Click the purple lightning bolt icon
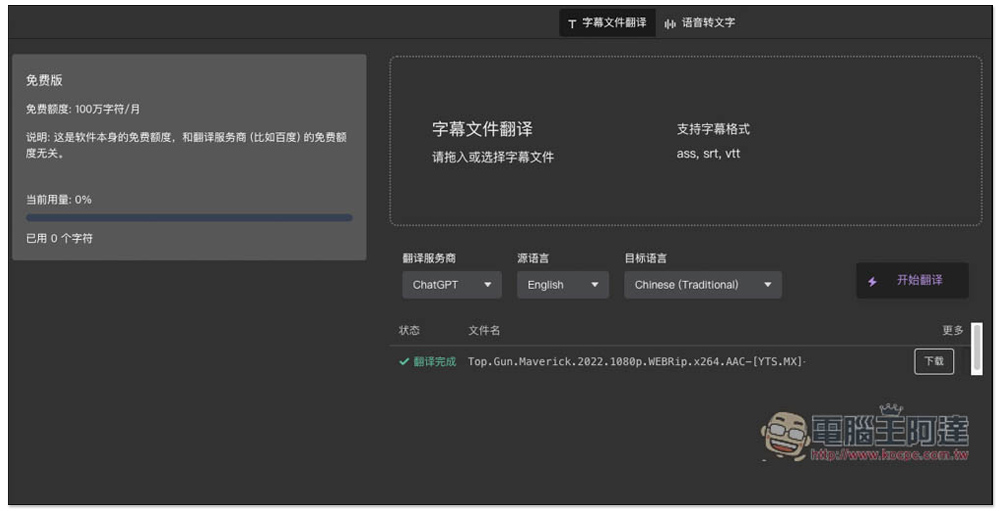Image resolution: width=1000 pixels, height=511 pixels. [x=872, y=282]
